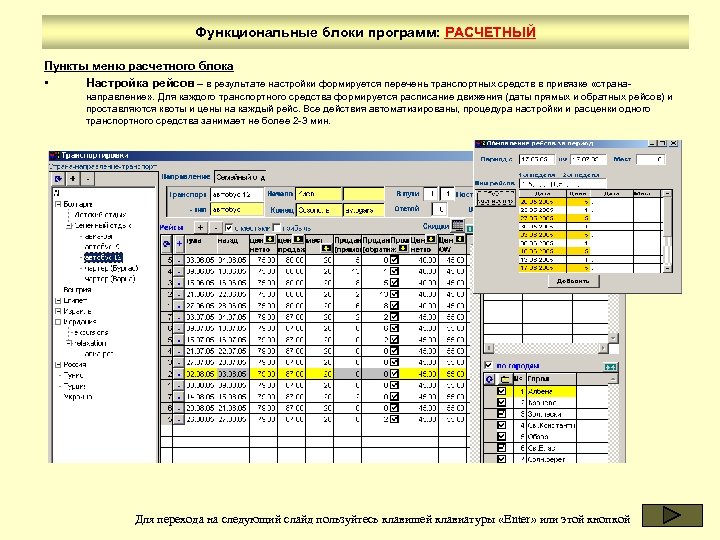Click fill-down arrow on Мест column
The width and height of the screenshot is (720, 540).
coord(326,248)
